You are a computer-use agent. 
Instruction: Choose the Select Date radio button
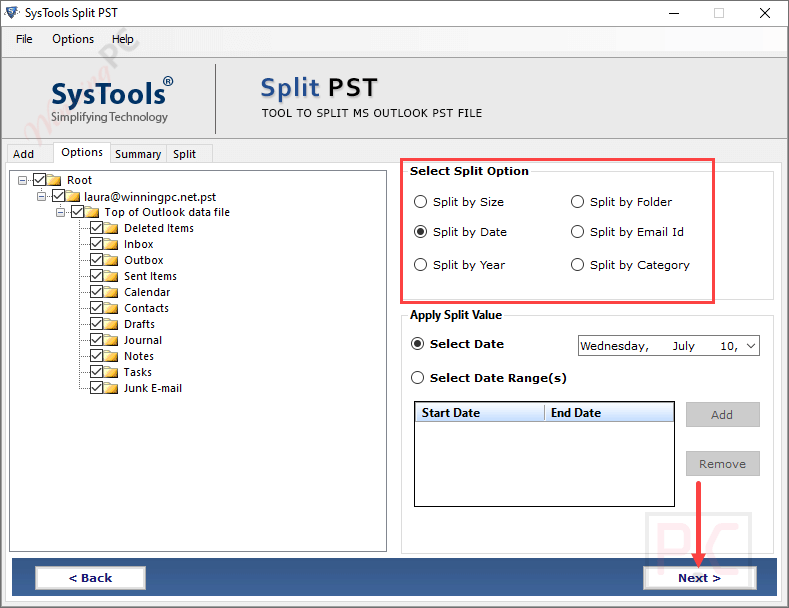pos(417,344)
